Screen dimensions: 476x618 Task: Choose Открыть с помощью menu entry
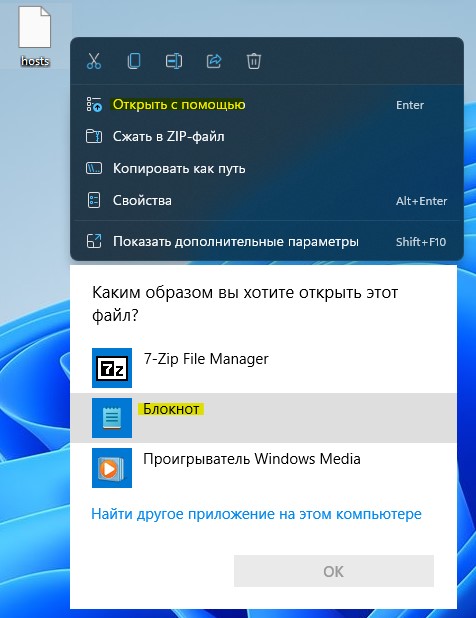click(267, 105)
